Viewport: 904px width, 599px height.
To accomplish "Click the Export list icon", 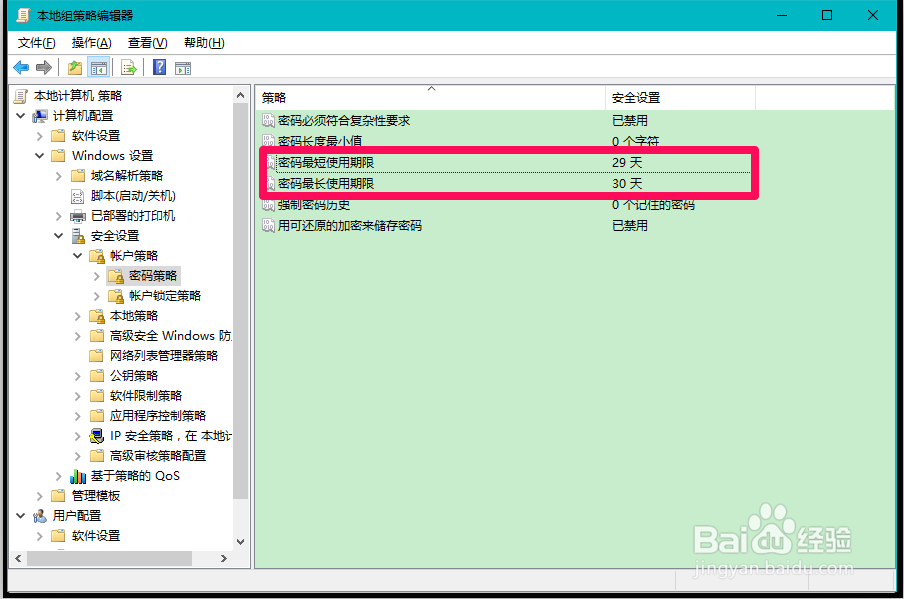I will pyautogui.click(x=129, y=66).
